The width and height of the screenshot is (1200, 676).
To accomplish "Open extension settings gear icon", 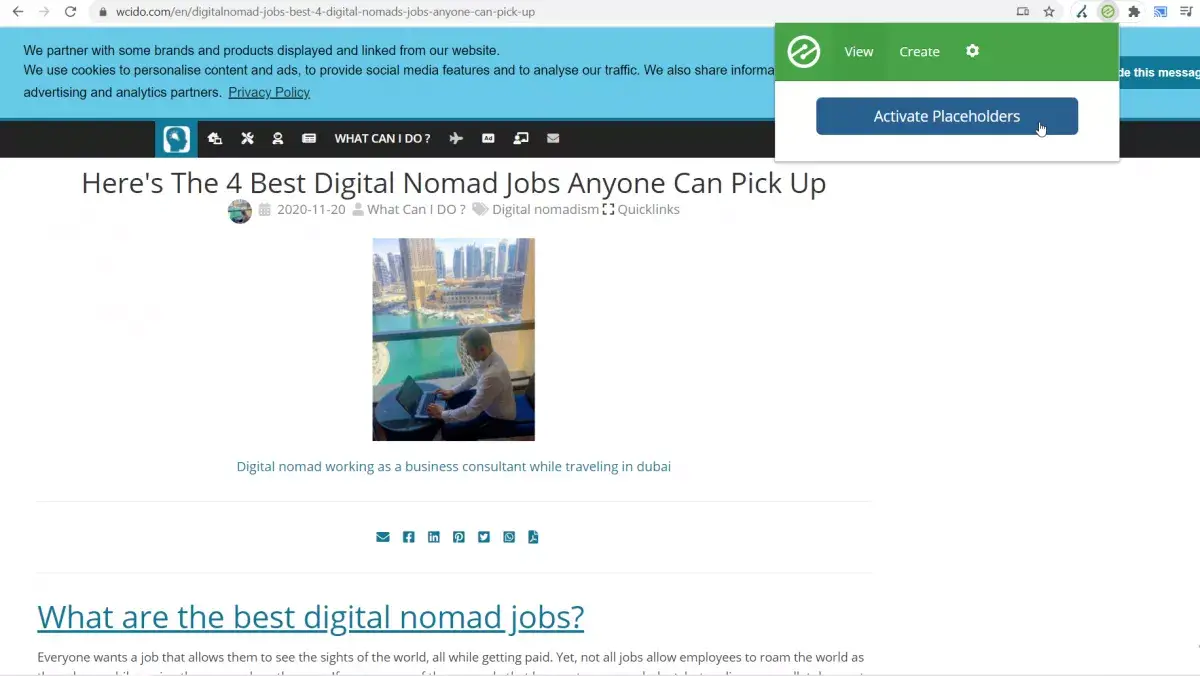I will click(x=972, y=51).
